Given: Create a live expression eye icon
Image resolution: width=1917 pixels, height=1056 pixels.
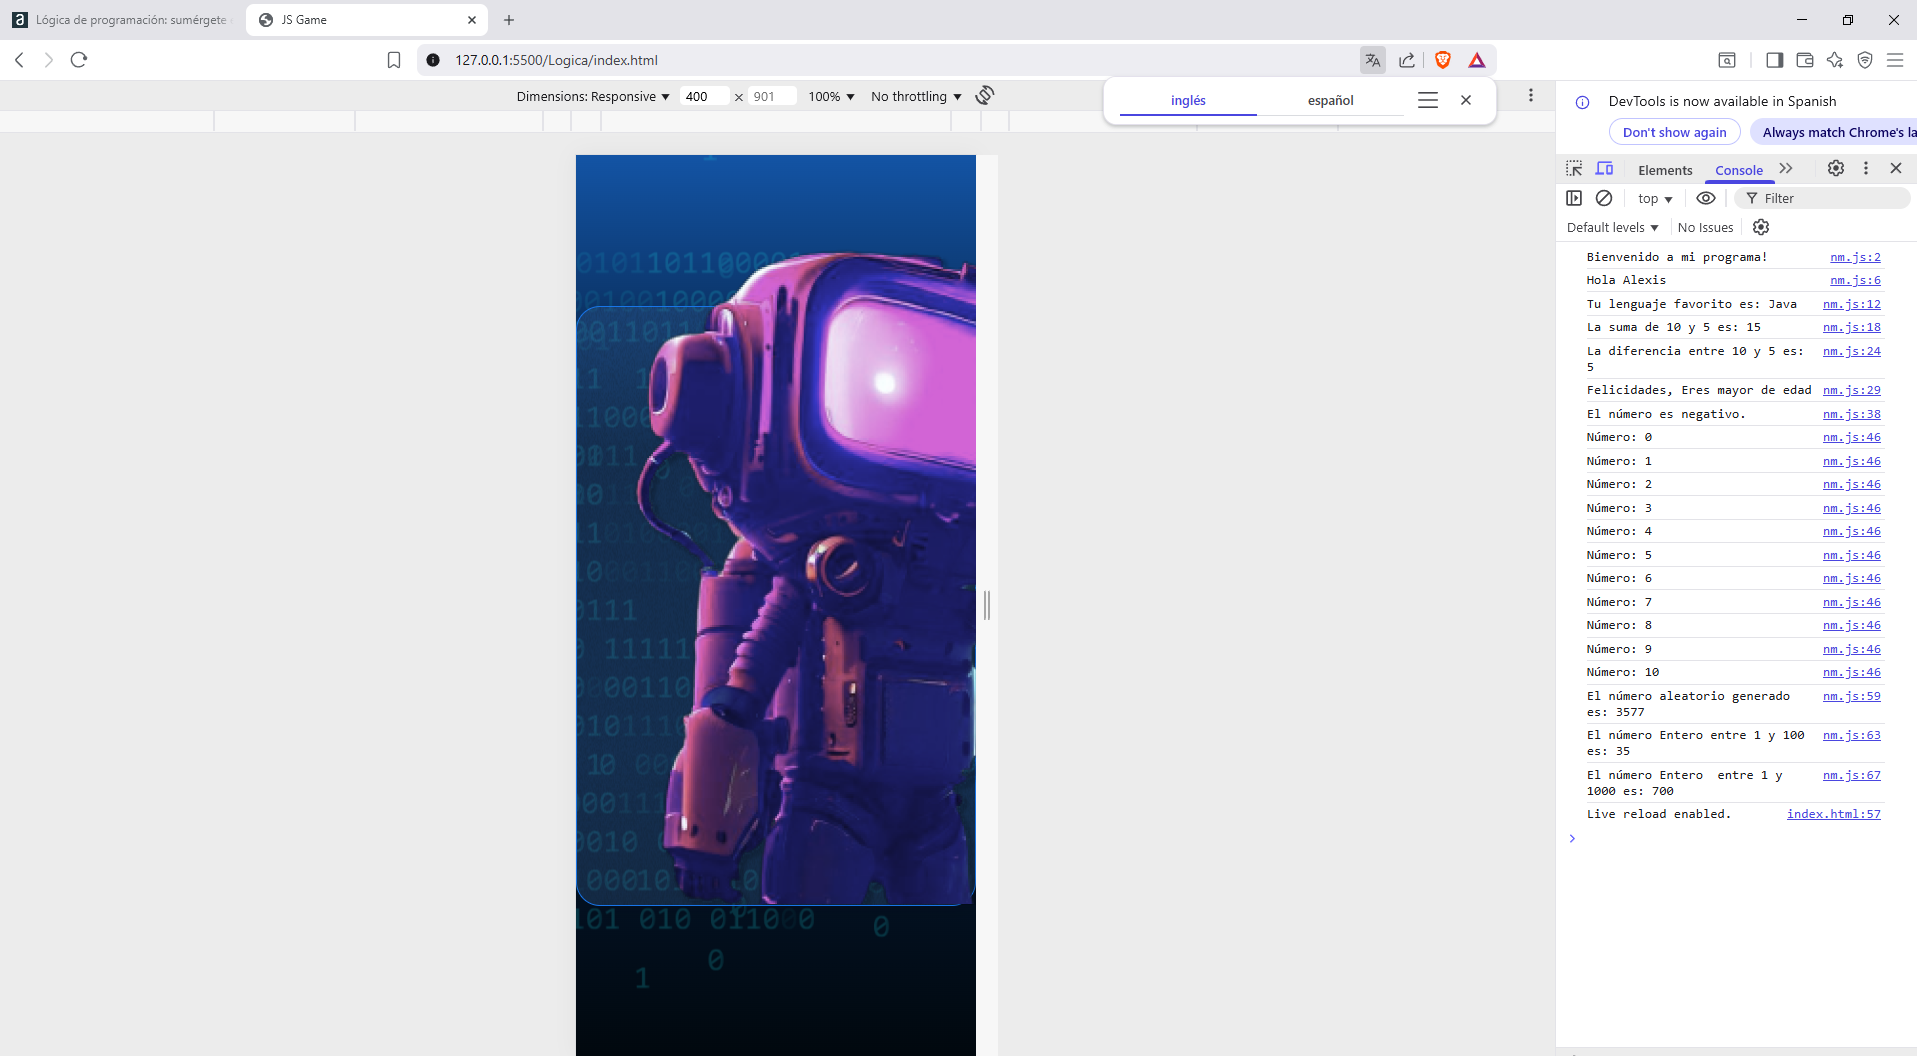Looking at the screenshot, I should click(x=1706, y=198).
